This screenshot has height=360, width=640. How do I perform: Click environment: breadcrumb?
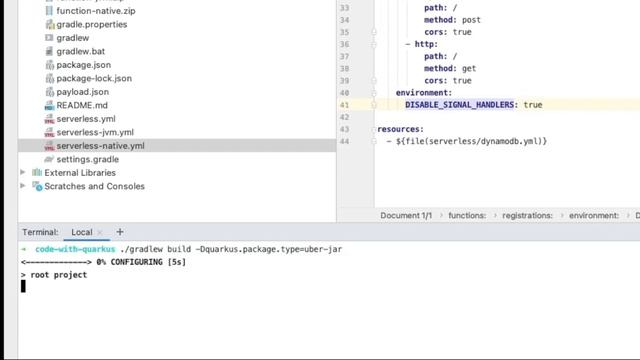click(x=594, y=216)
